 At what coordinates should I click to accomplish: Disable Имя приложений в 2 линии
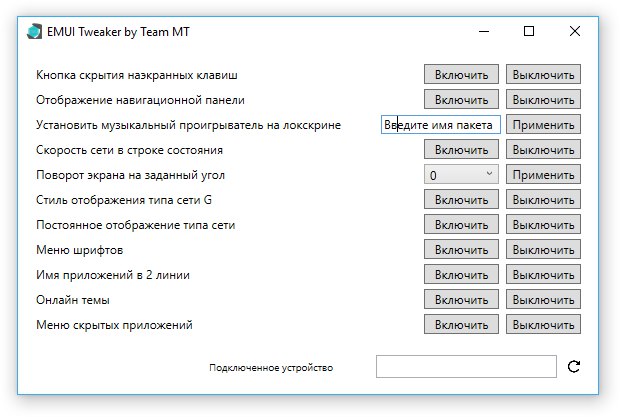click(543, 274)
